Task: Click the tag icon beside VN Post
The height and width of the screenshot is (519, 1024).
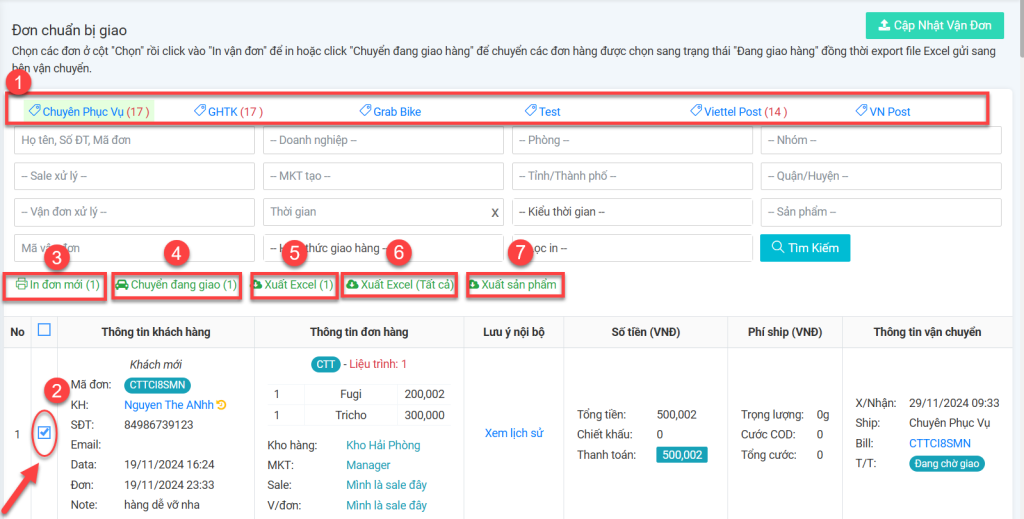Action: click(861, 111)
